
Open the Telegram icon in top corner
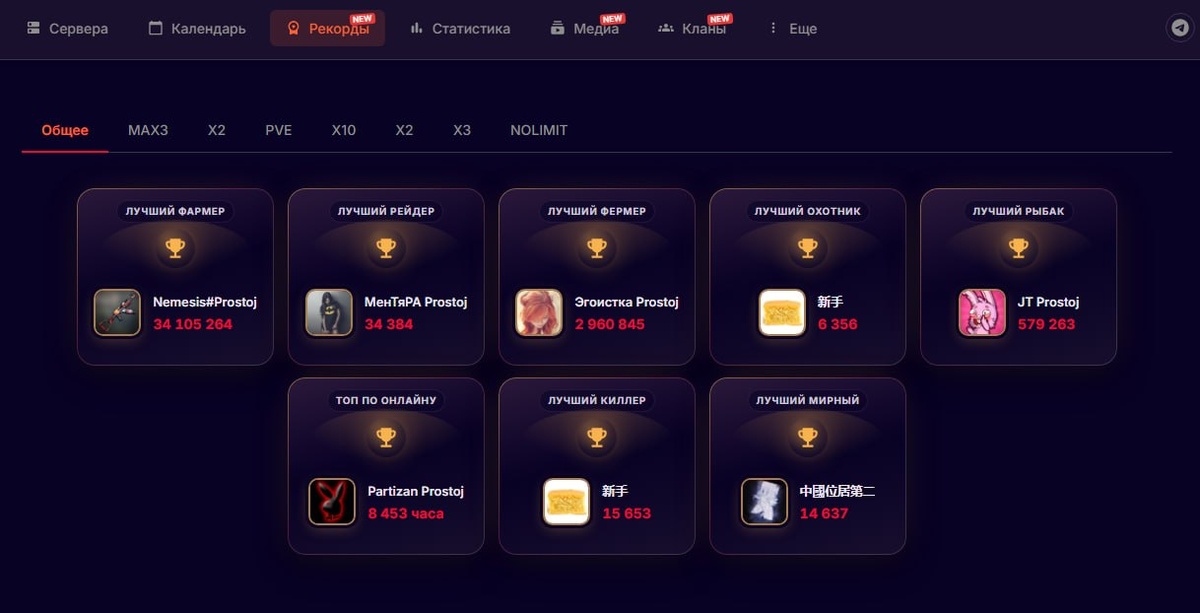[x=1181, y=28]
